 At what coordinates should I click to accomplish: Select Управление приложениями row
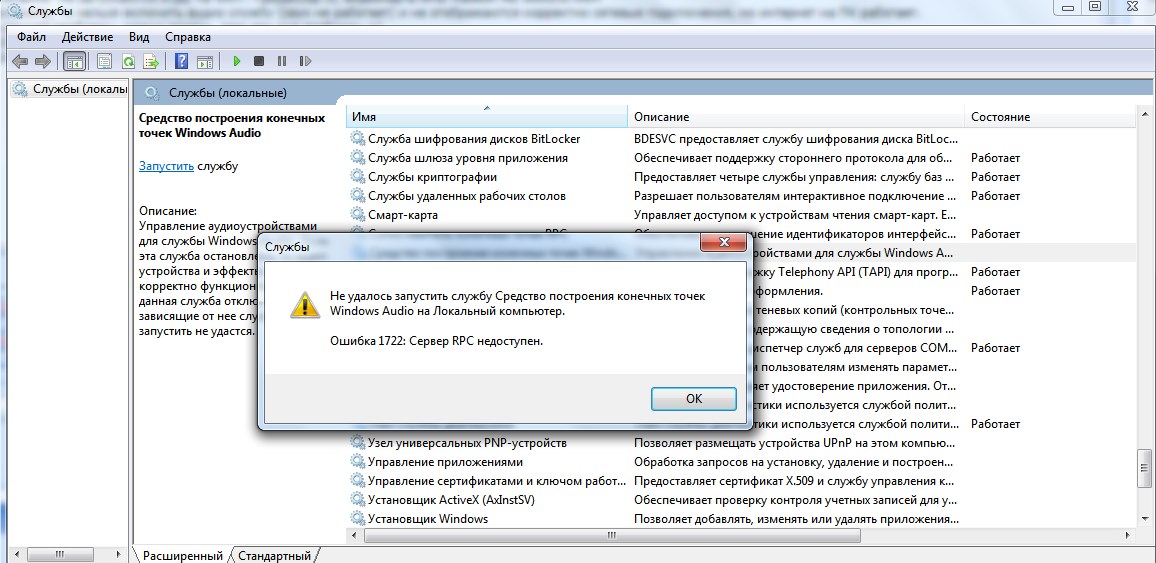[x=741, y=461]
